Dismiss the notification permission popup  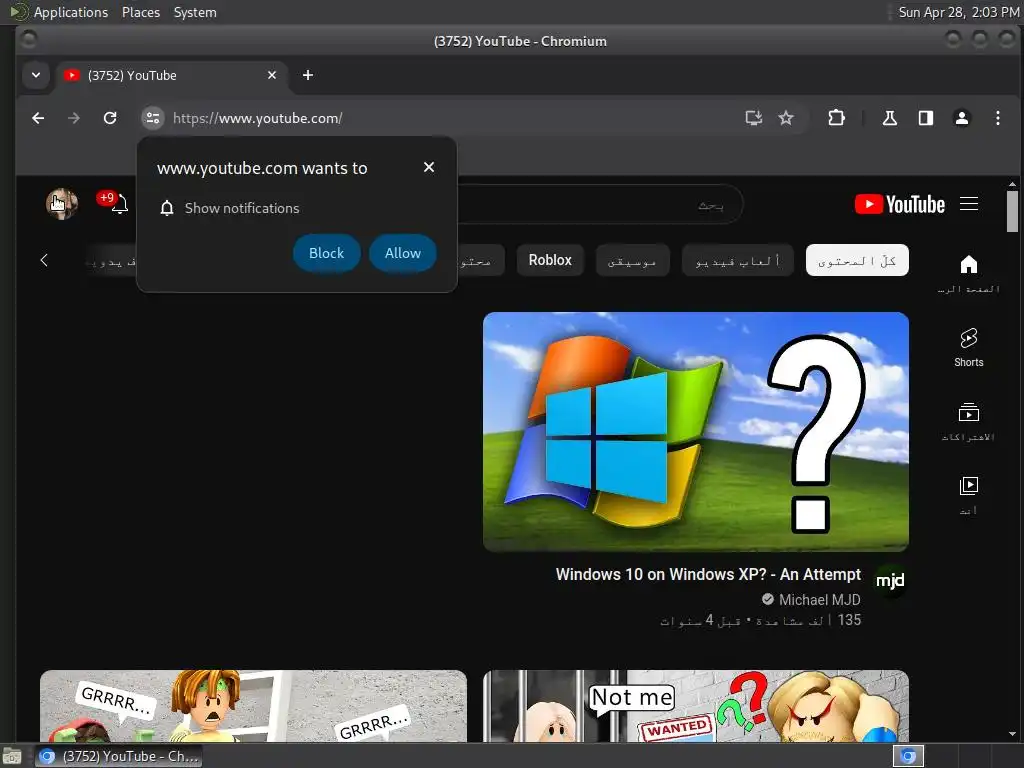point(428,167)
